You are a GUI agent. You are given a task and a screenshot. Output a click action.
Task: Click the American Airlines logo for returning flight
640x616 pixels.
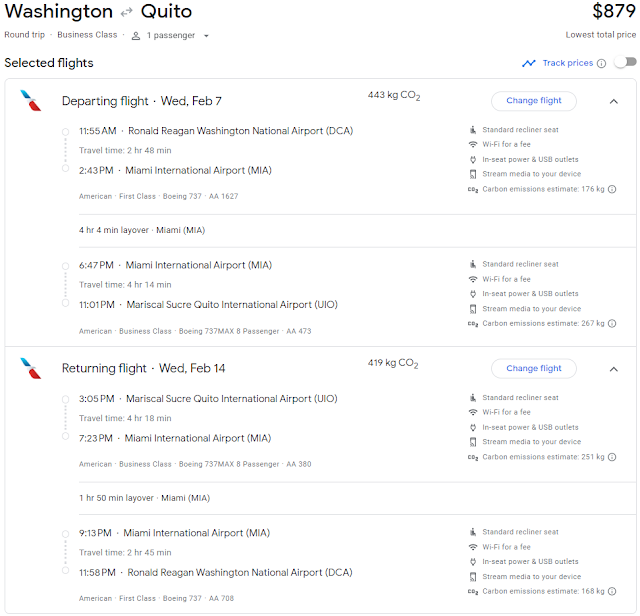click(31, 368)
